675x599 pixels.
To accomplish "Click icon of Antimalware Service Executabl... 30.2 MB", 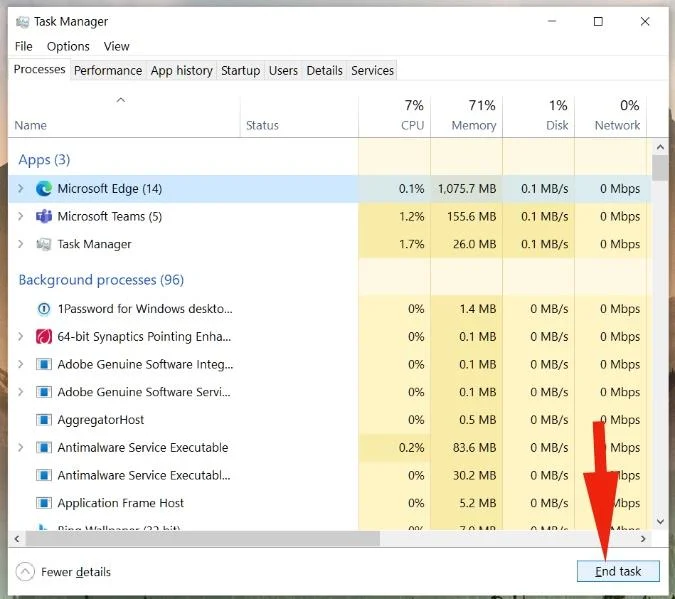I will (x=44, y=475).
